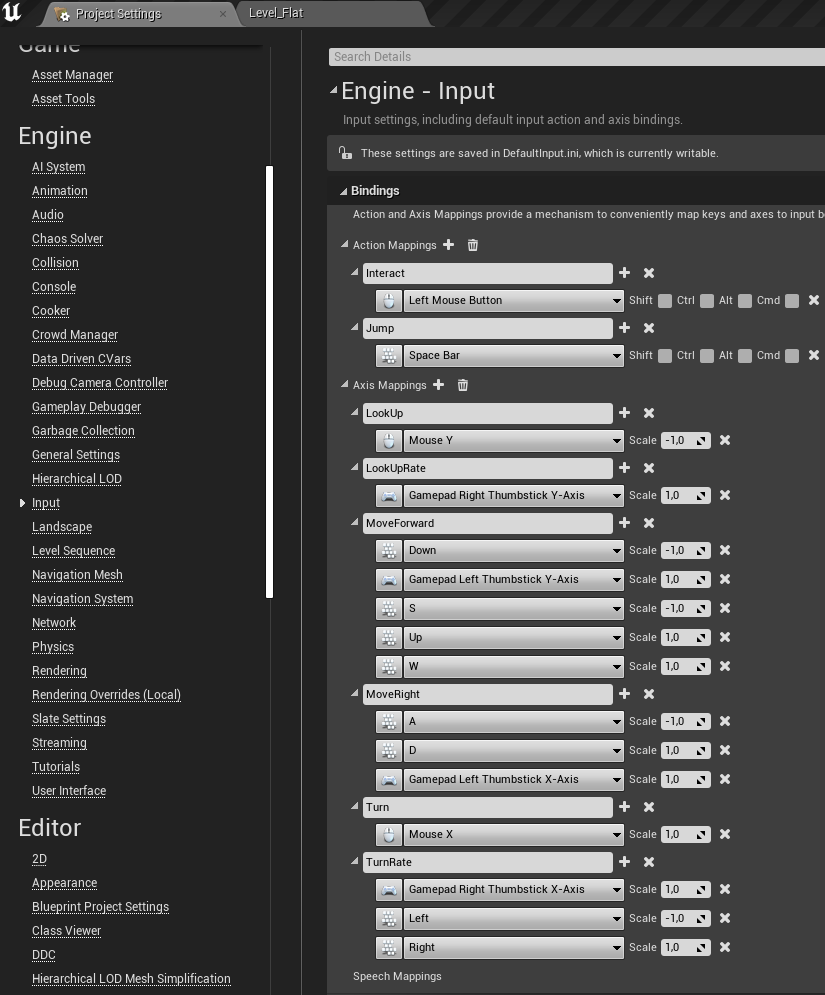The height and width of the screenshot is (995, 825).
Task: Add a new Action Mapping with plus icon
Action: (448, 245)
